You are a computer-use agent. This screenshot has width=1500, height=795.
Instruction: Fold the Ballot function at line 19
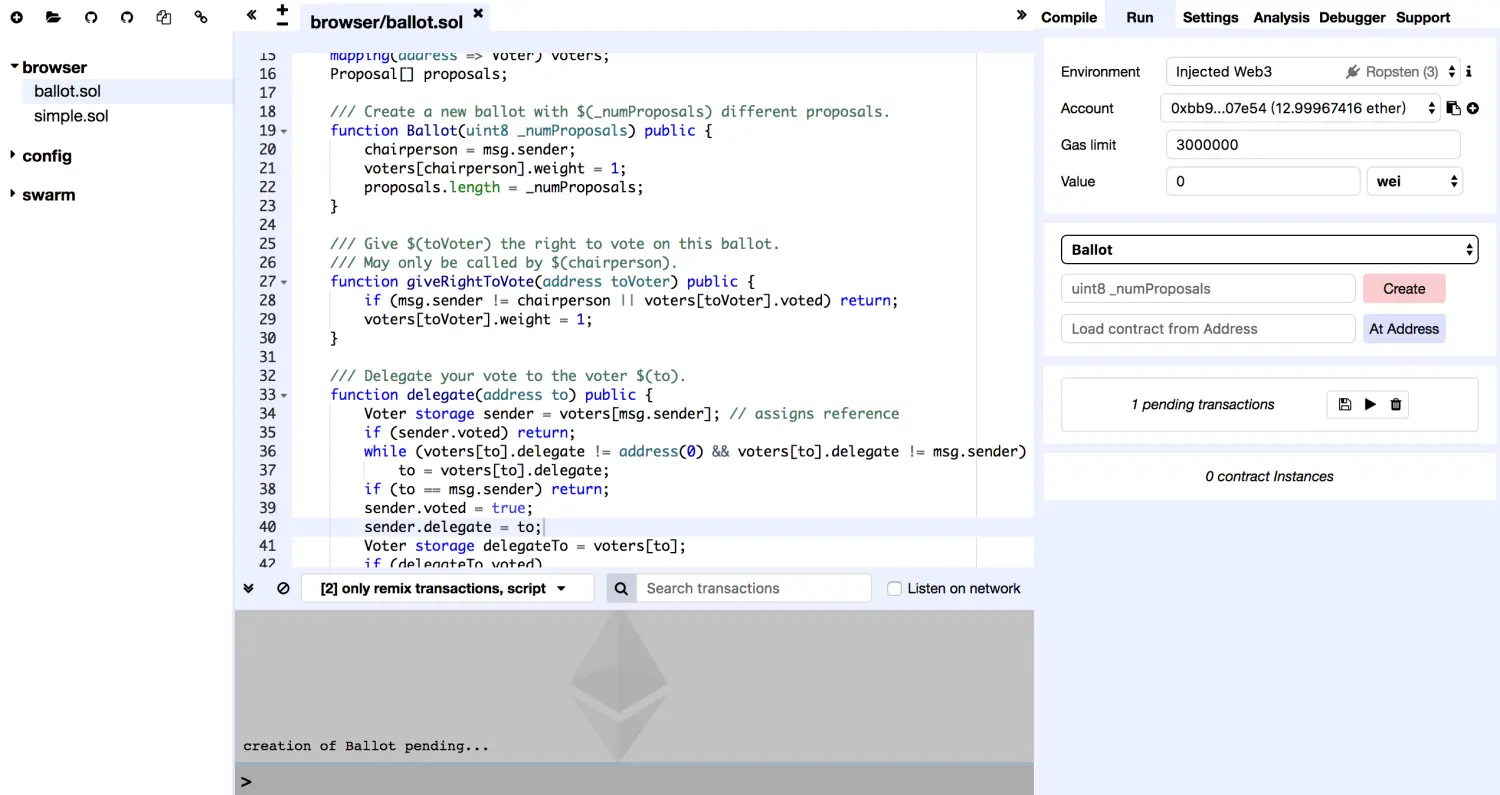284,131
